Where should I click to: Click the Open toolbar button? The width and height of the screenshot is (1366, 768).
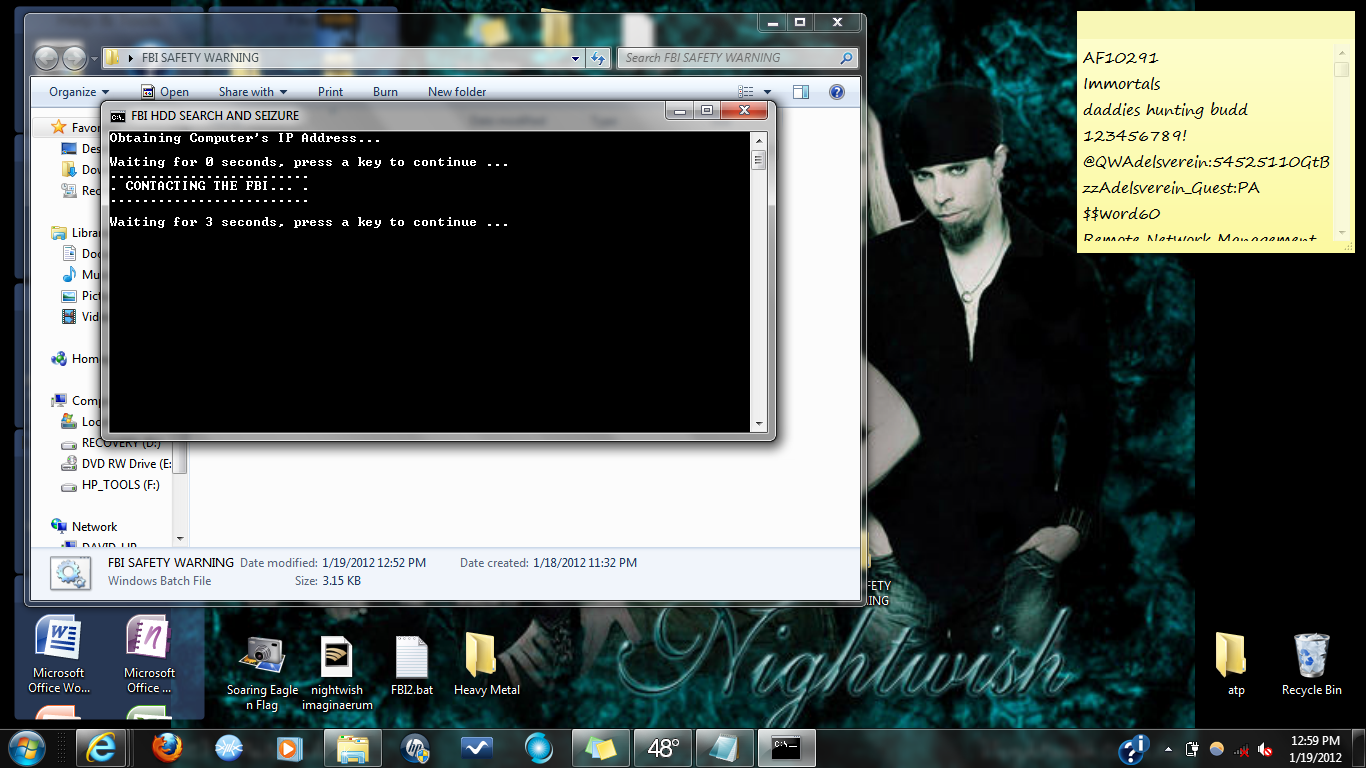pyautogui.click(x=165, y=92)
